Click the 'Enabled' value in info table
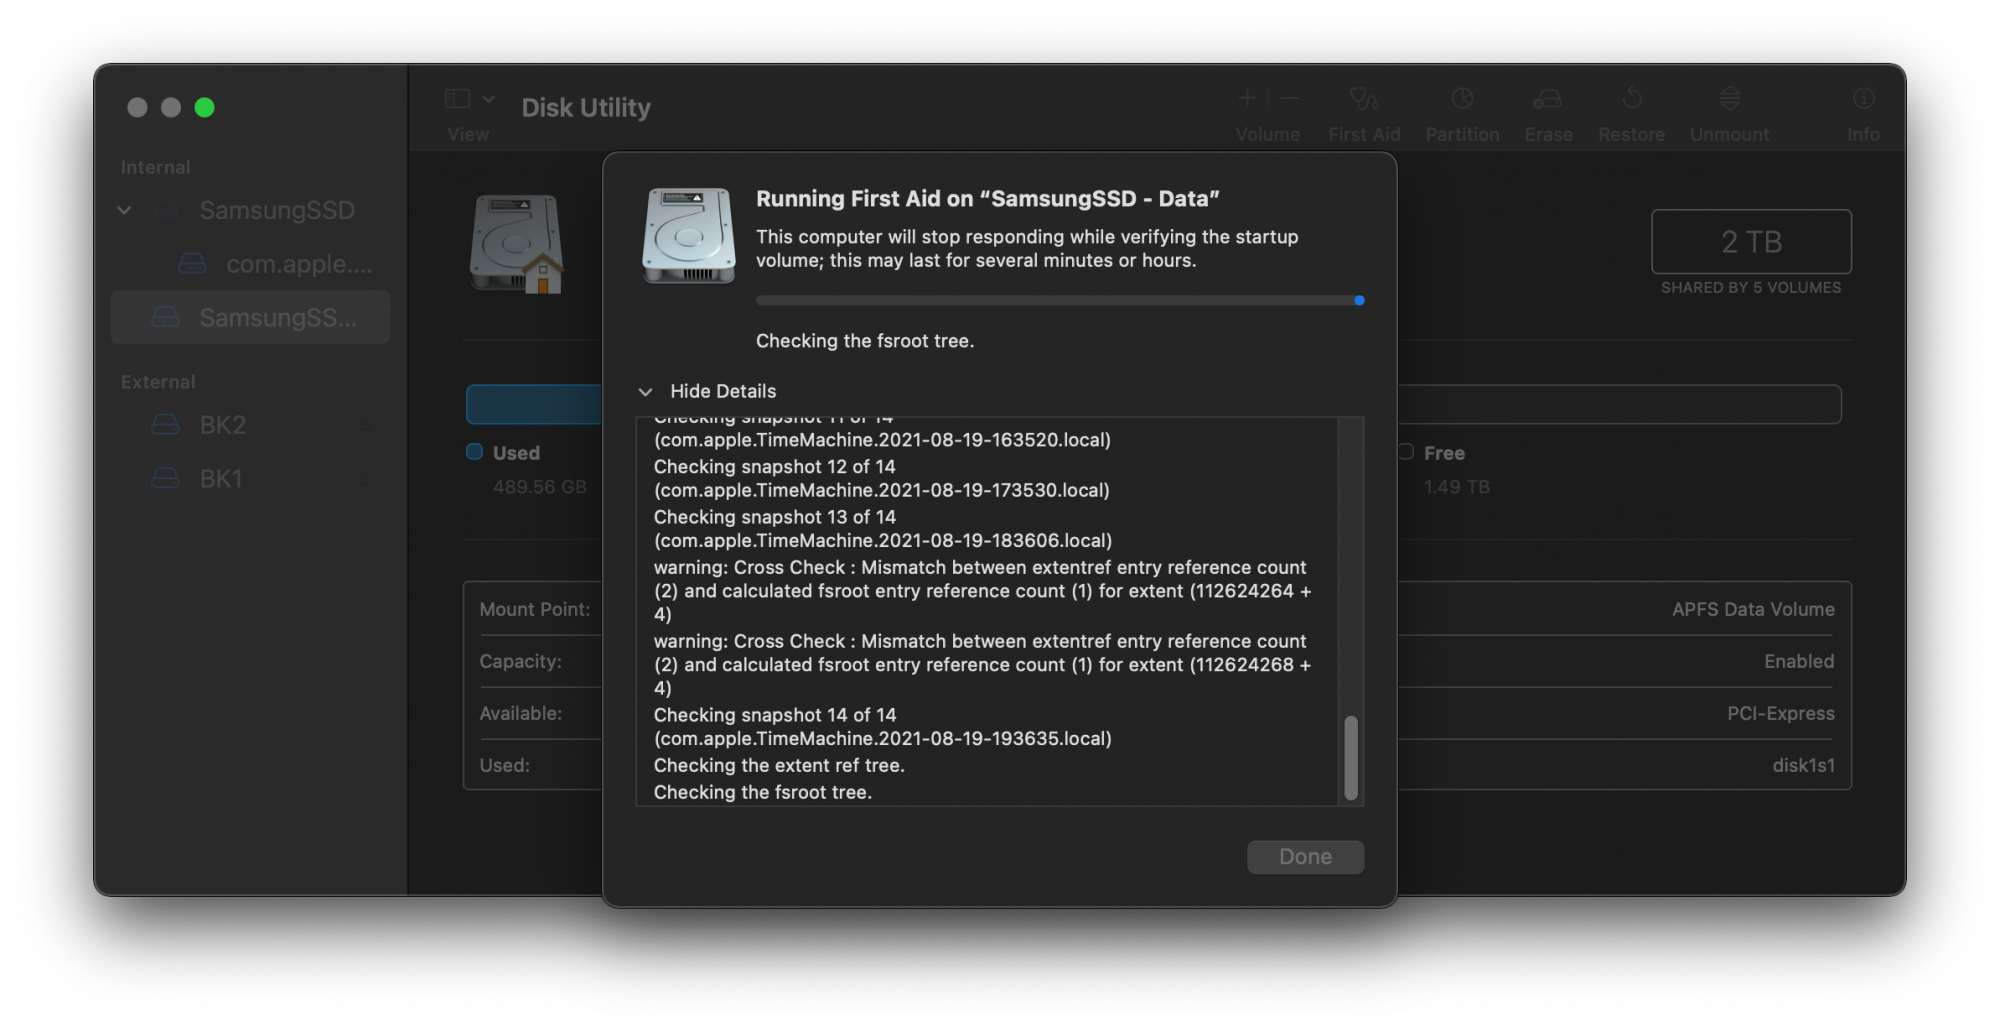2000x1032 pixels. point(1799,661)
